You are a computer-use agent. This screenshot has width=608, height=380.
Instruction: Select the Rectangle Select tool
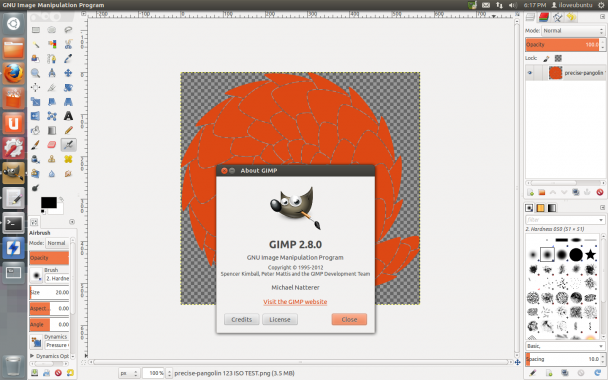click(35, 30)
